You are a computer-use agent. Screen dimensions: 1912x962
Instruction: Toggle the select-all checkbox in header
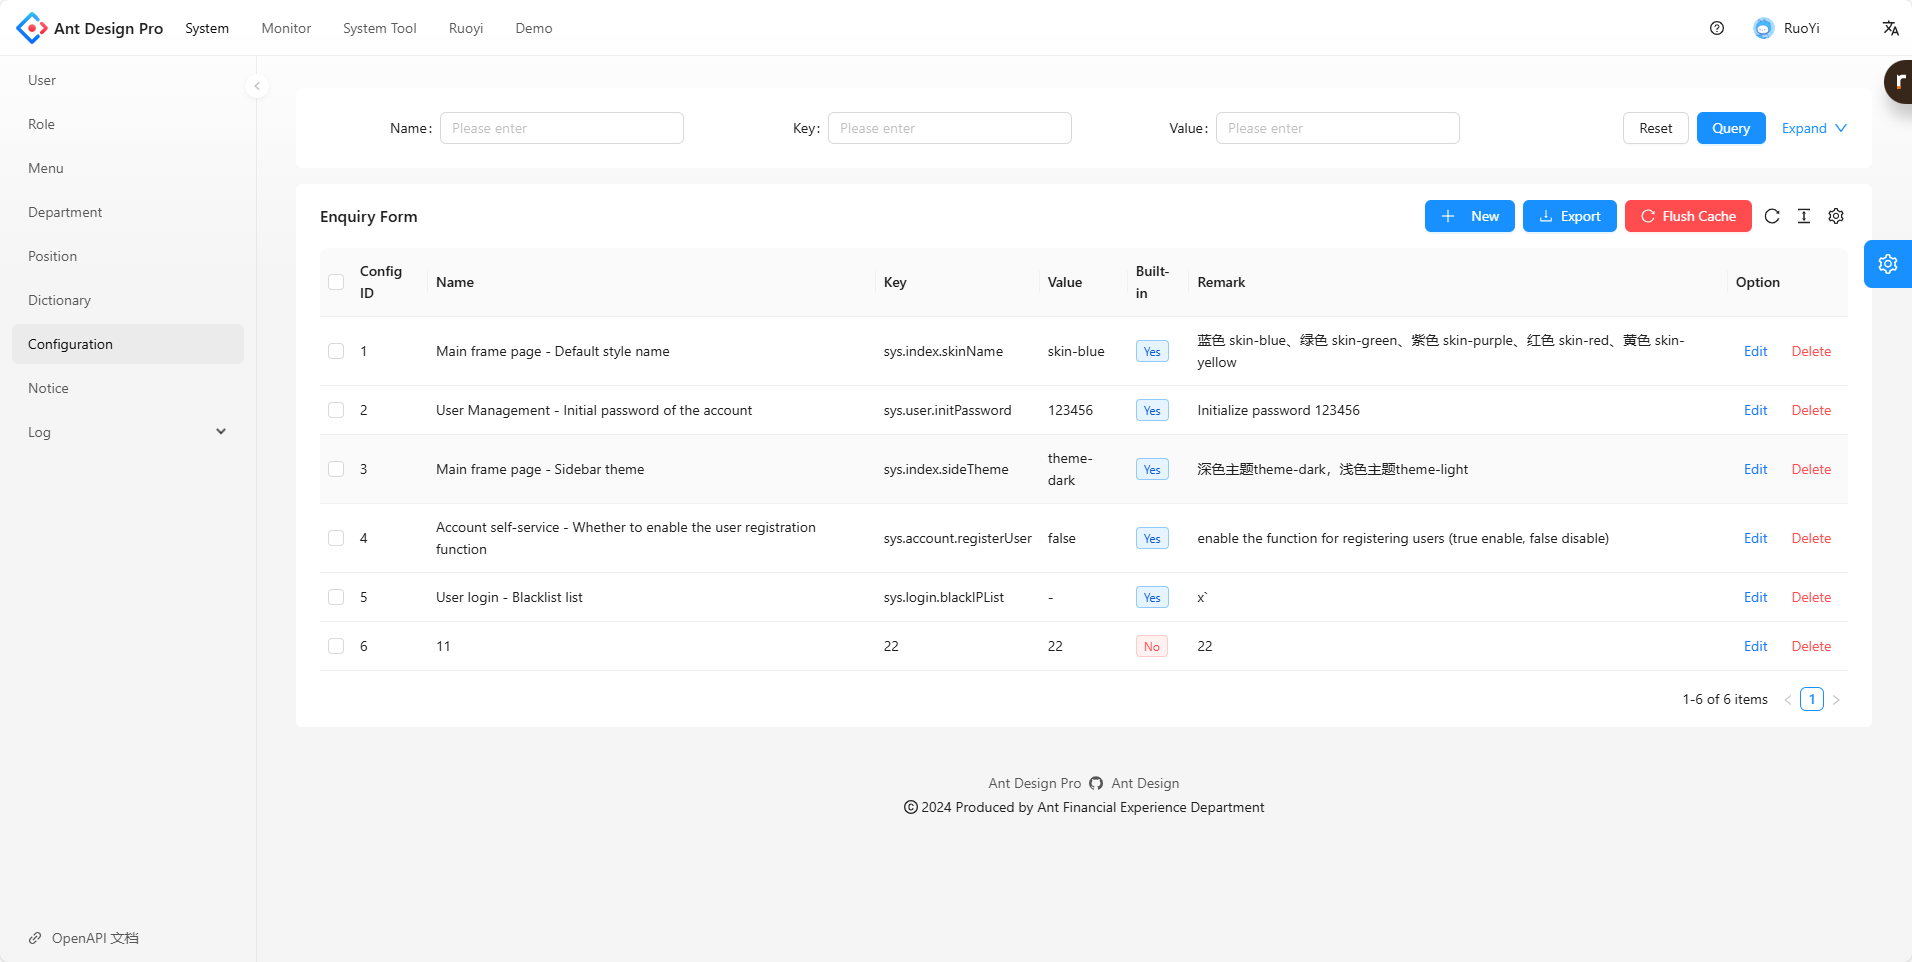coord(336,282)
